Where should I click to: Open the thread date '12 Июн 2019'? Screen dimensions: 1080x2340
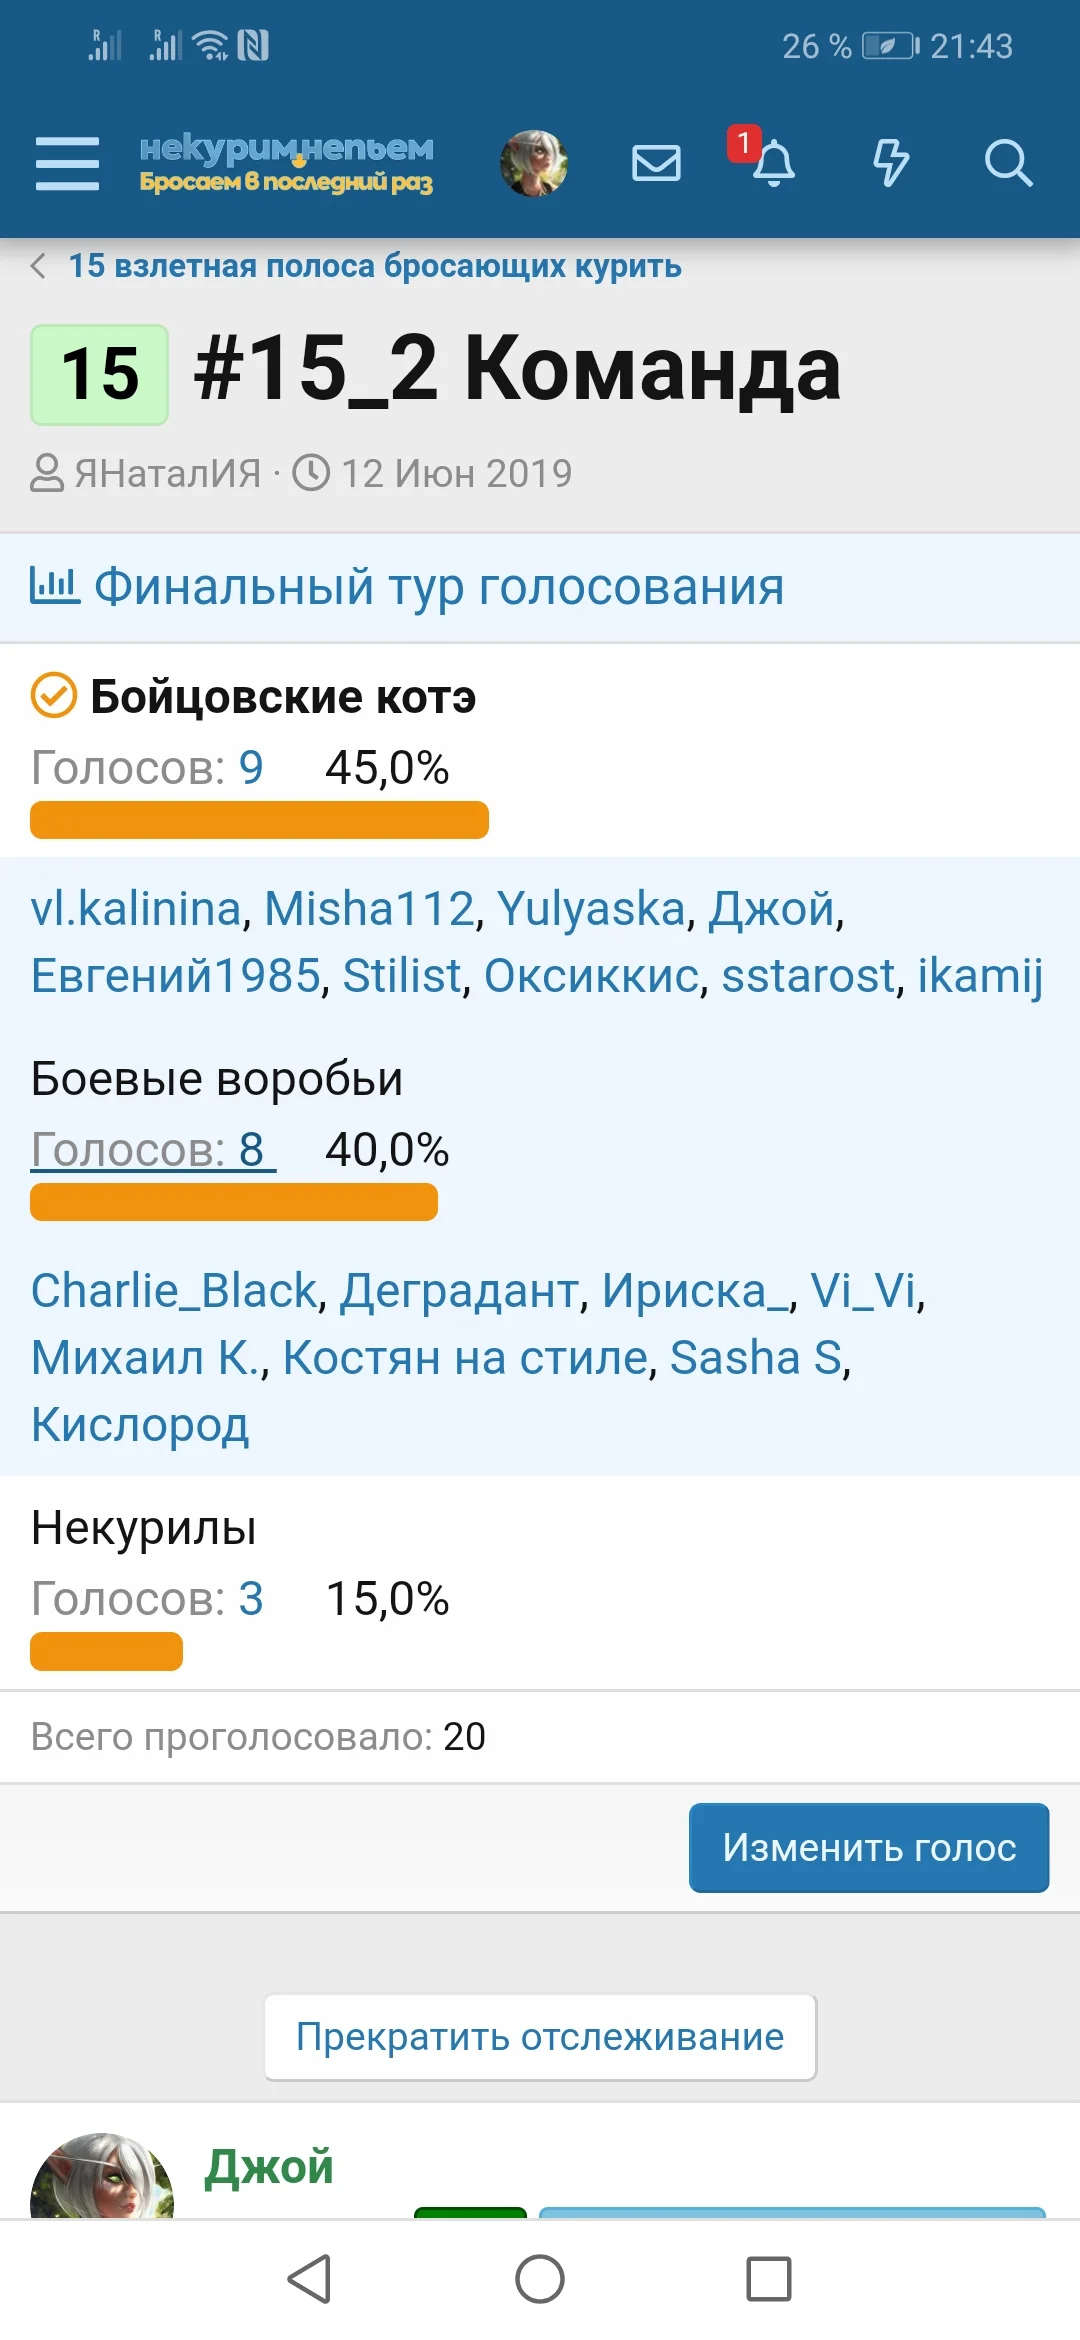pos(456,473)
